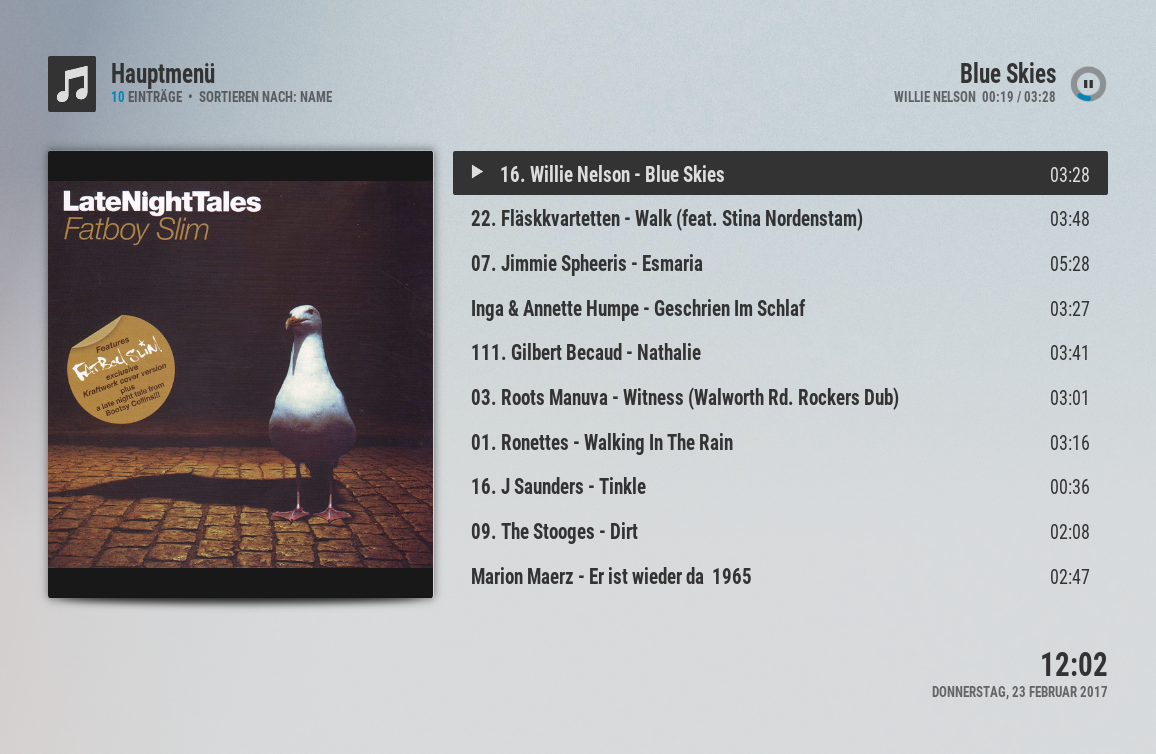
Task: Select 16. Willie Nelson - Blue Skies track
Action: [x=780, y=173]
